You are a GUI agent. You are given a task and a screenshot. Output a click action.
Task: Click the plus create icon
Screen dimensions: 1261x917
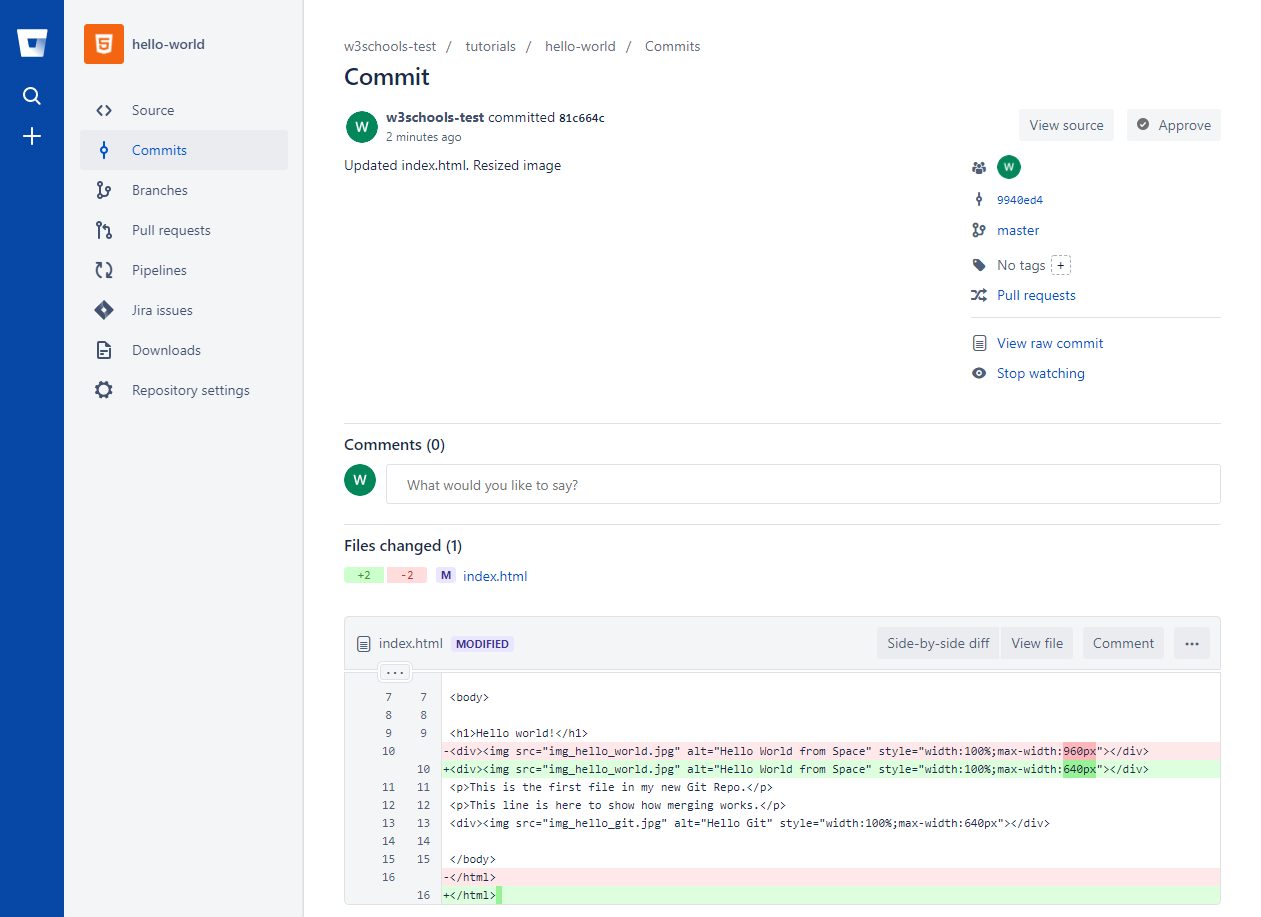point(32,136)
